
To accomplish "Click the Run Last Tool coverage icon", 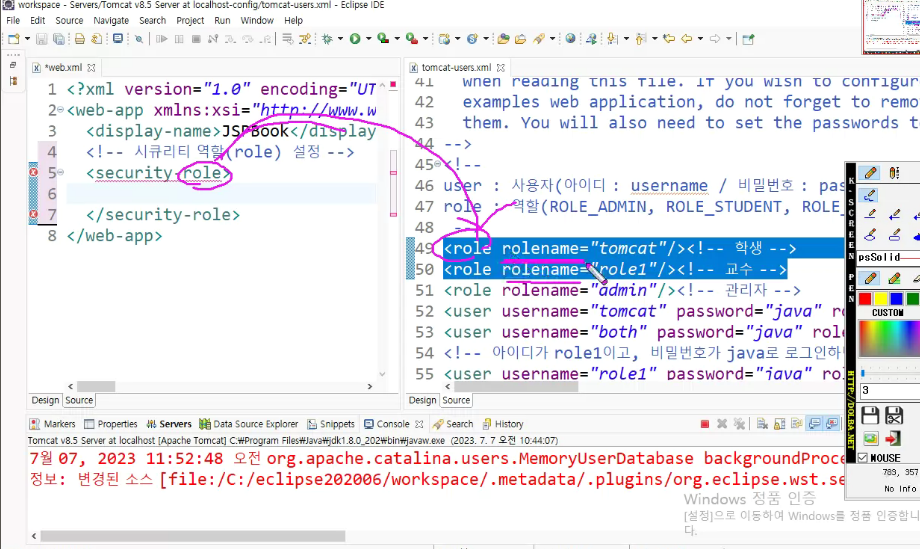I will coord(383,39).
